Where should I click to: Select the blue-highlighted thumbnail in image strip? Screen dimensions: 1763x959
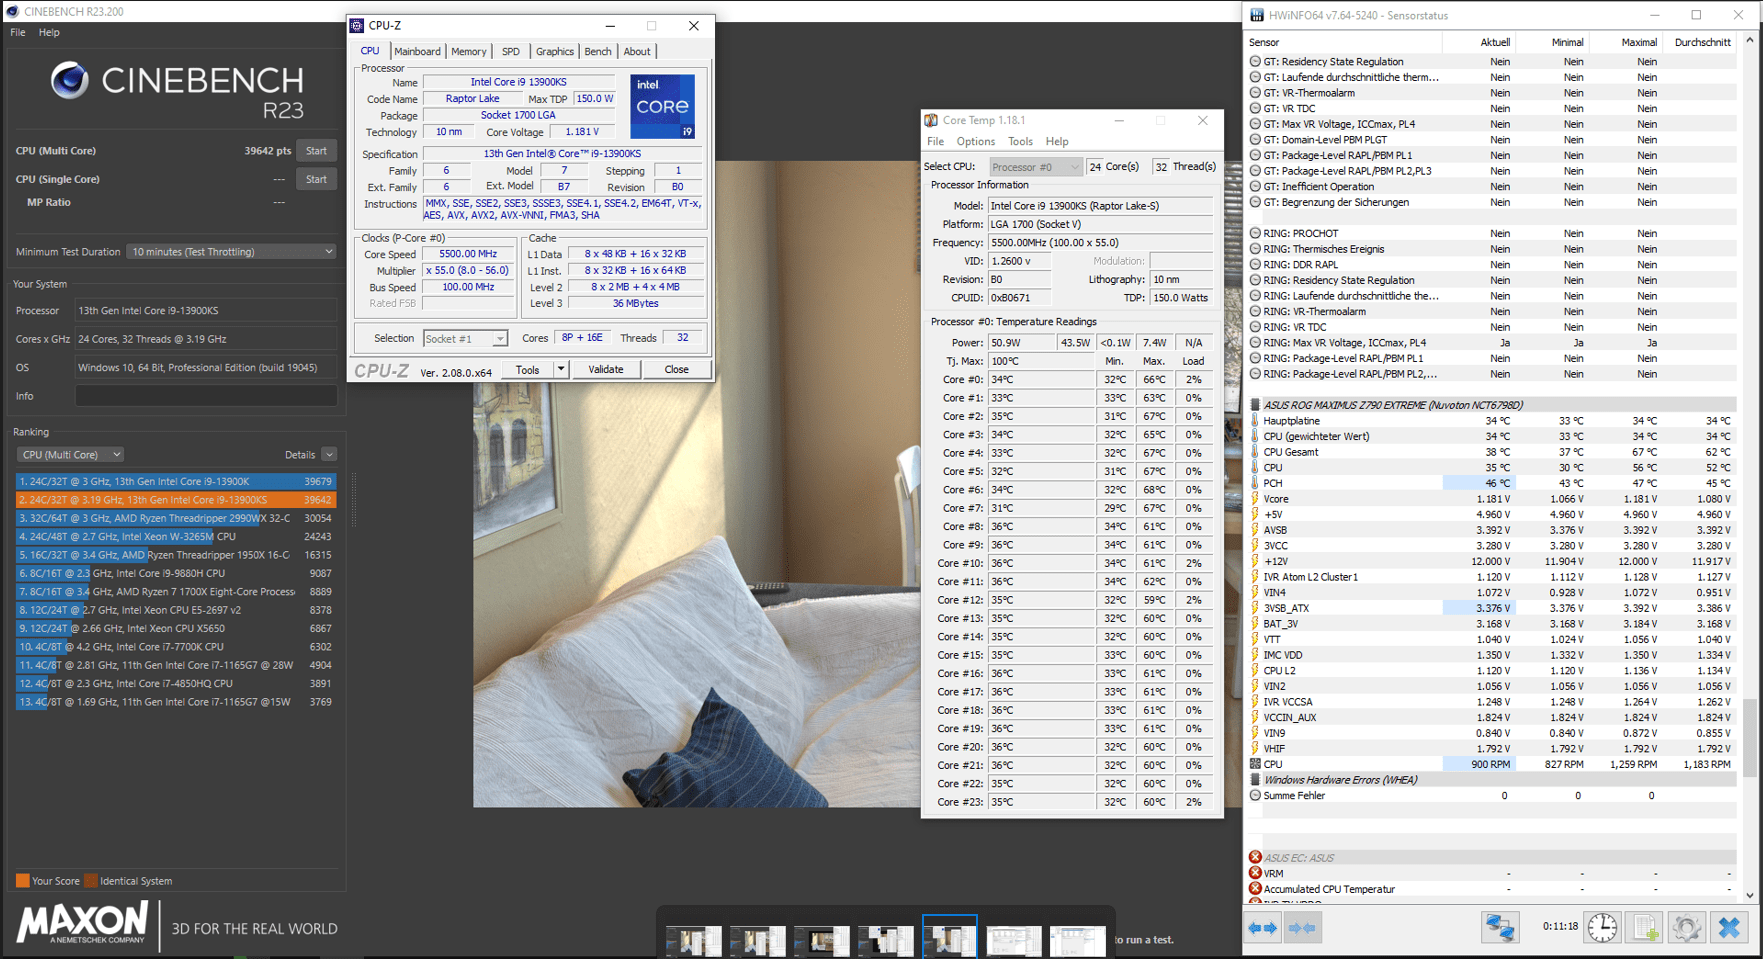point(949,937)
